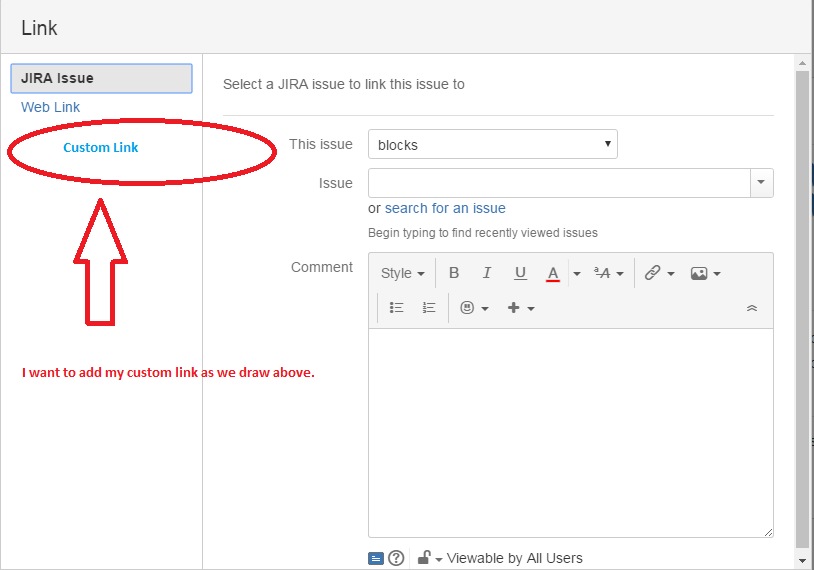The height and width of the screenshot is (570, 814).
Task: Change comment visibility lock dropdown
Action: pos(429,558)
